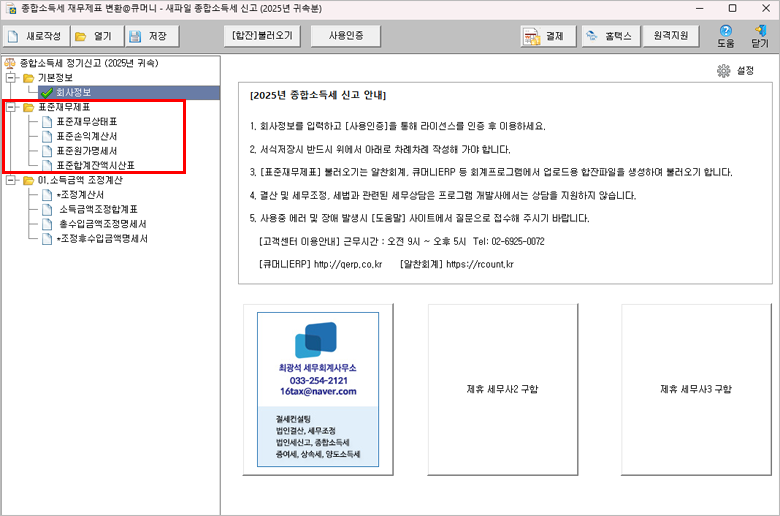This screenshot has height=516, width=780.
Task: Click the 사용인증 button
Action: click(346, 36)
